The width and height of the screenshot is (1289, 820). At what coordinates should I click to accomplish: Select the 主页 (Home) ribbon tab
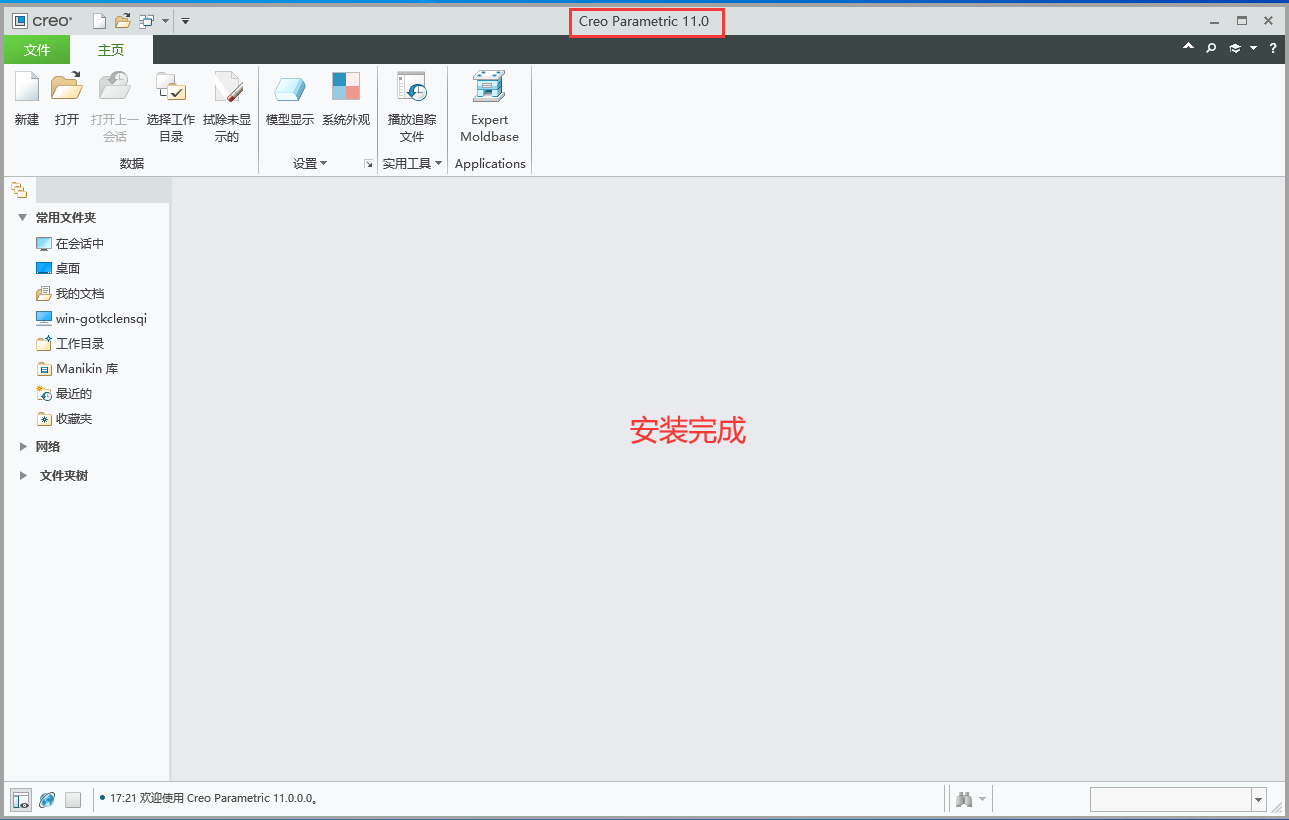click(x=111, y=49)
